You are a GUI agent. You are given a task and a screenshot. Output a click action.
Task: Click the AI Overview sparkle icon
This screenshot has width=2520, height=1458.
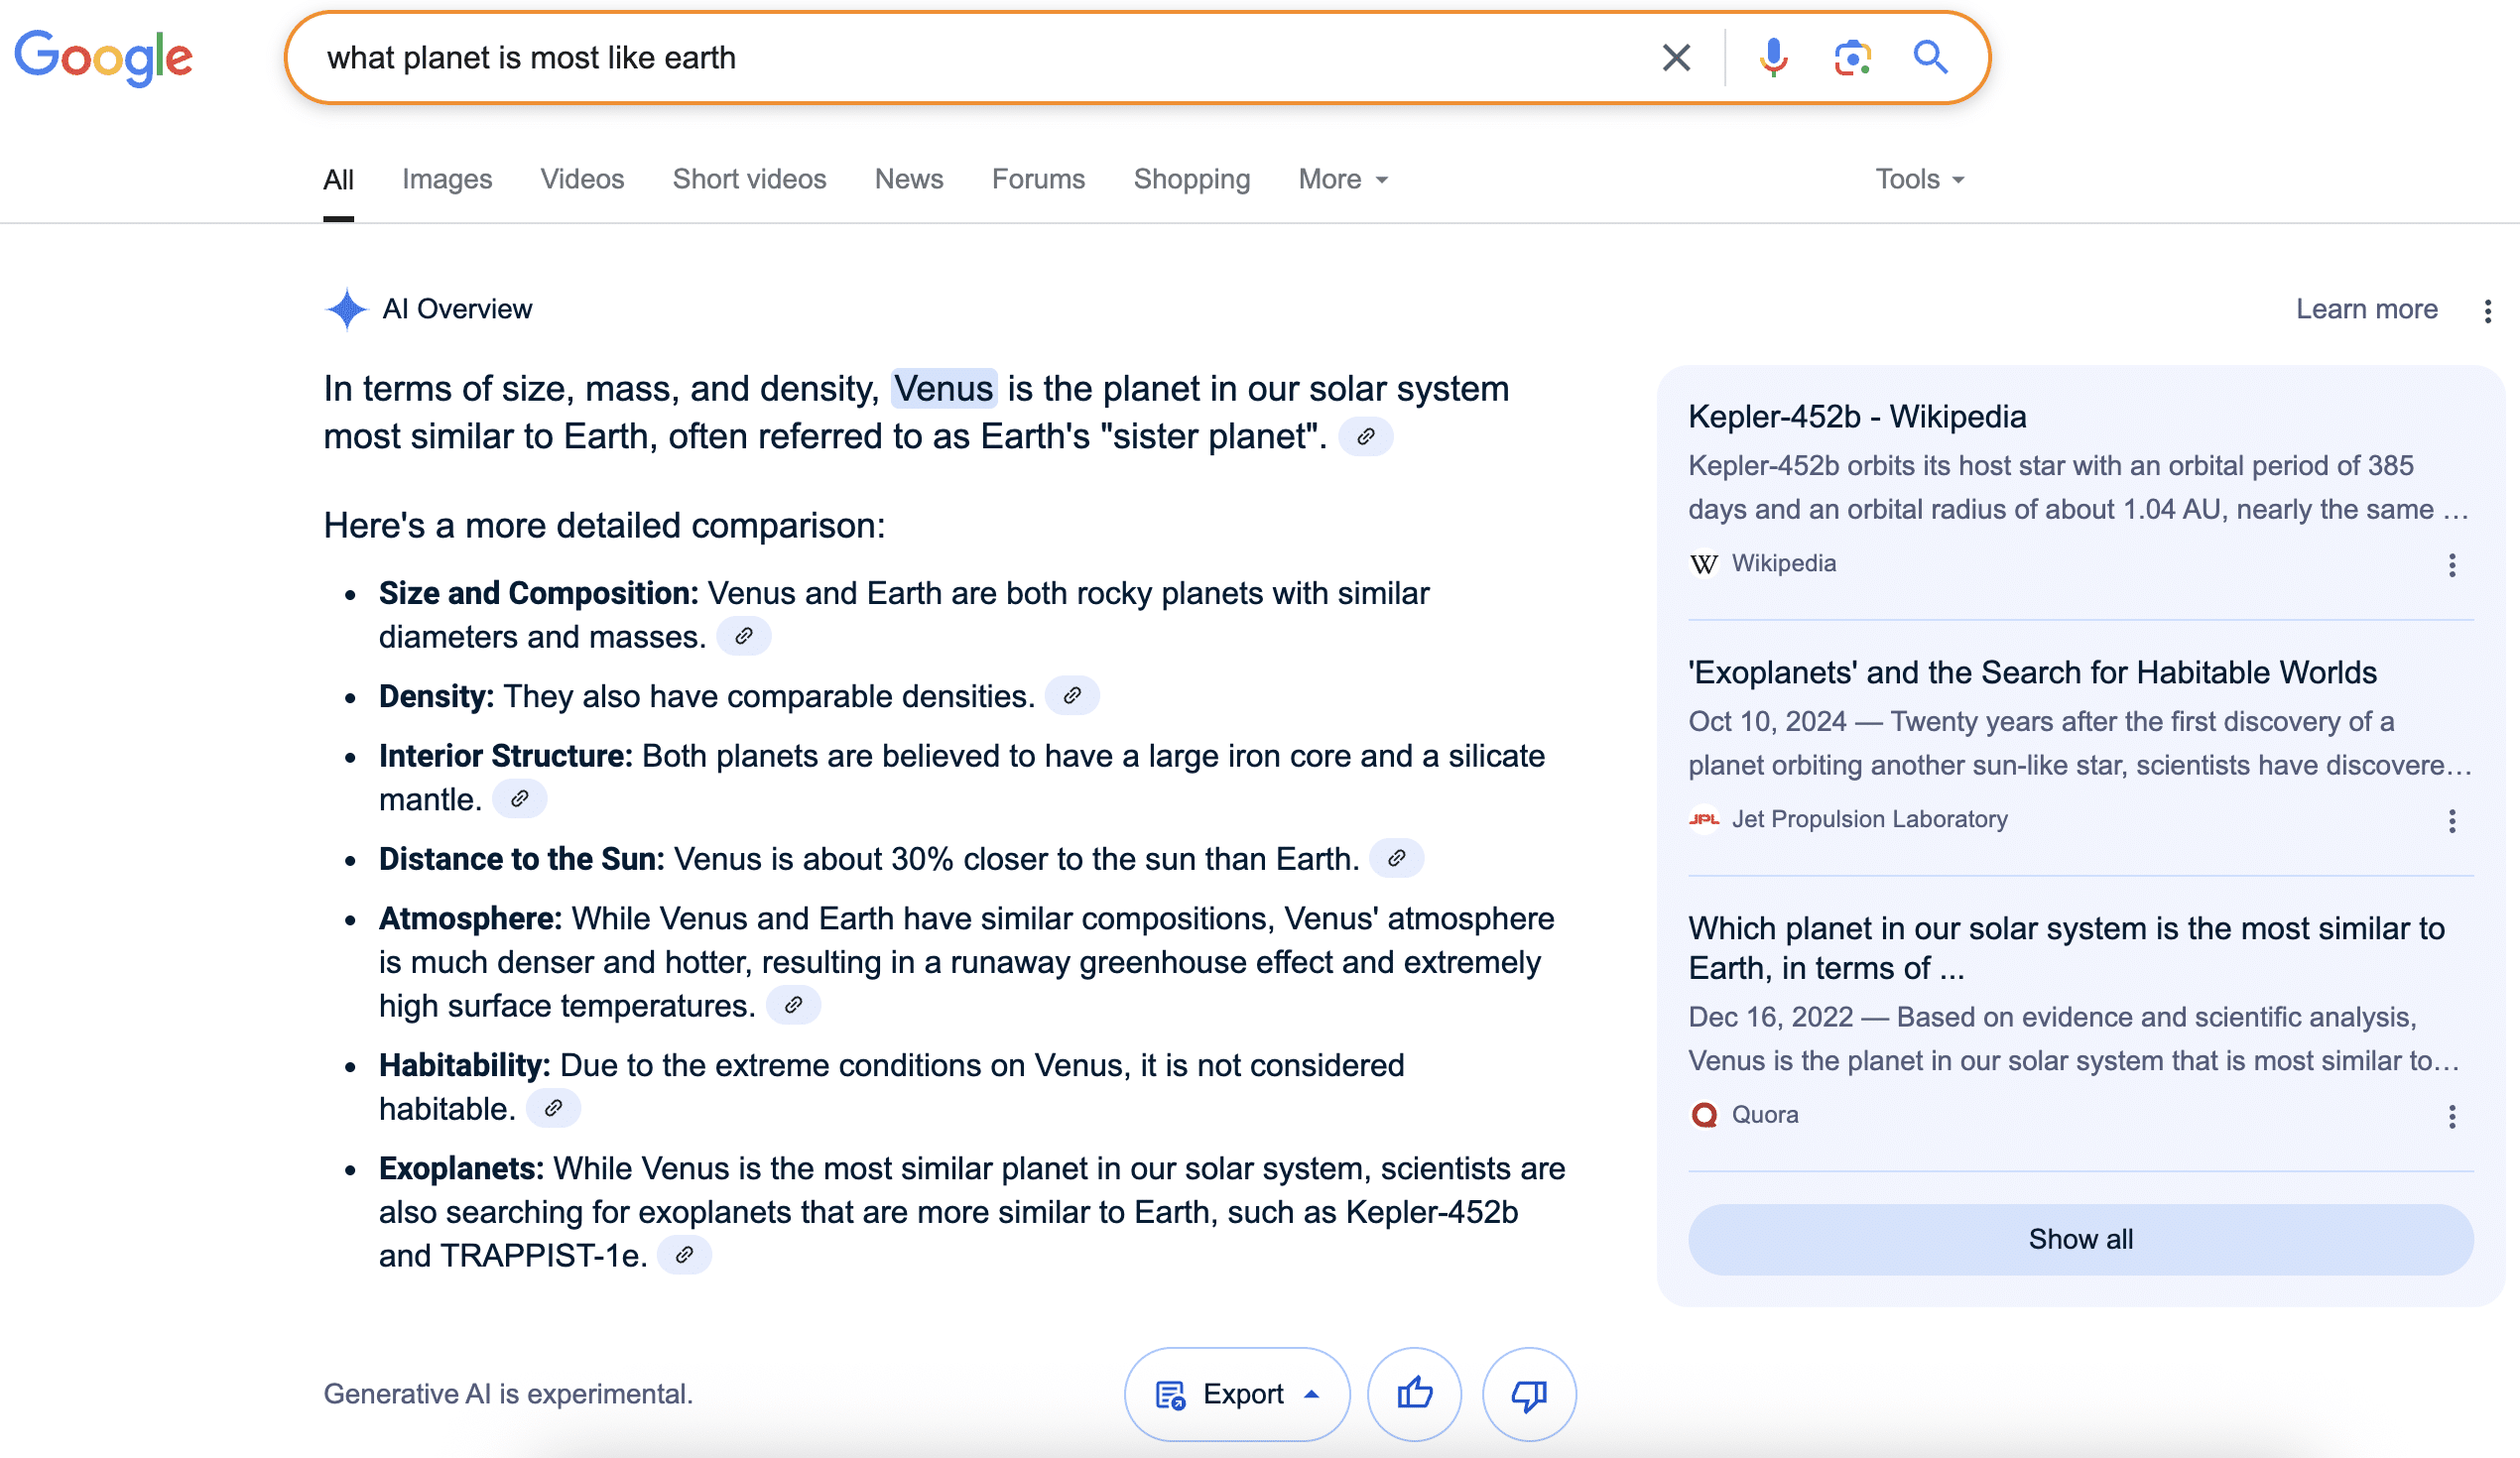(x=346, y=309)
